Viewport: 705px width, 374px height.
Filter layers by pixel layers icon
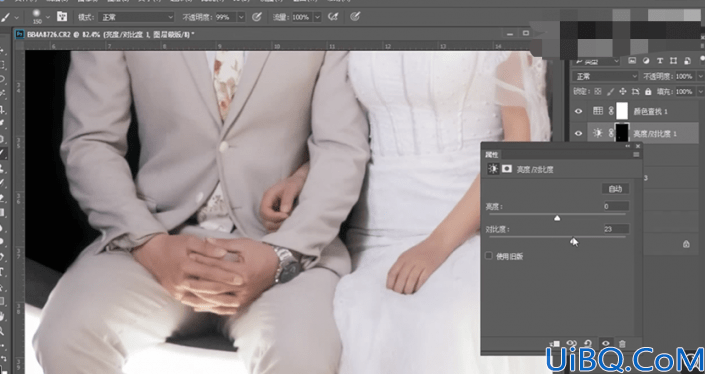[x=632, y=61]
